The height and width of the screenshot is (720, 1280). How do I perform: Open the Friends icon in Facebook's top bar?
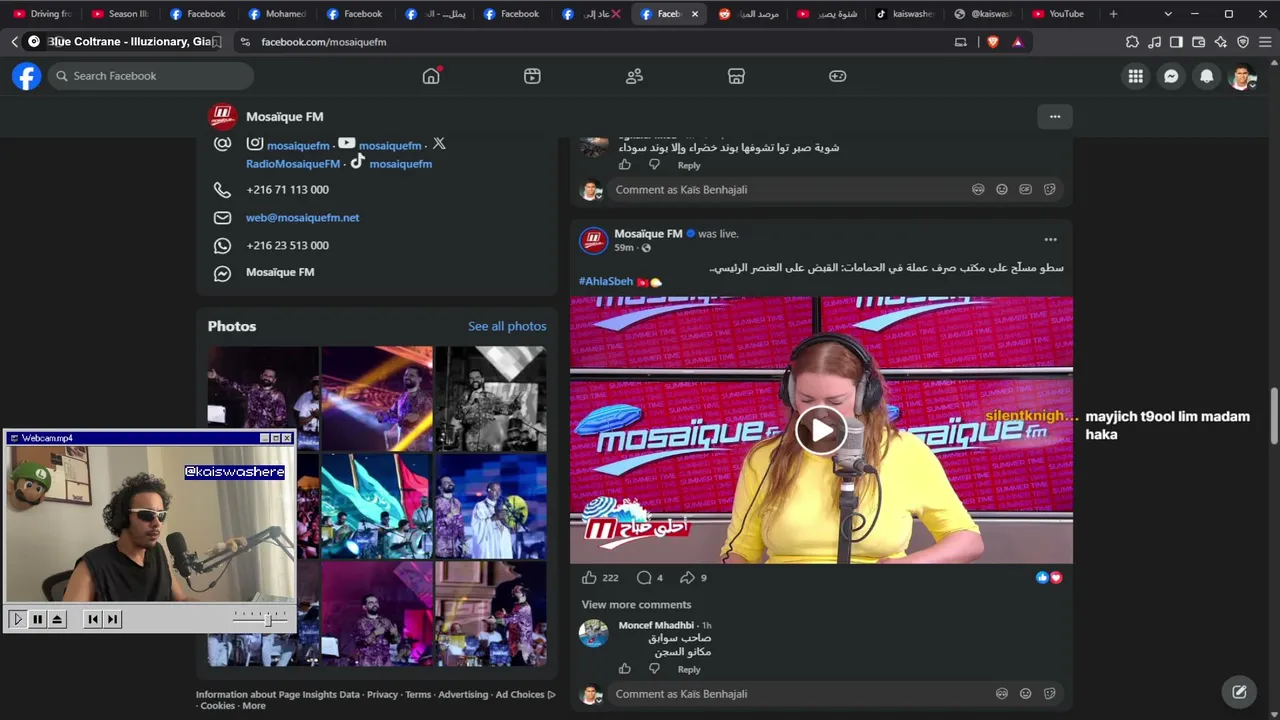click(x=634, y=76)
